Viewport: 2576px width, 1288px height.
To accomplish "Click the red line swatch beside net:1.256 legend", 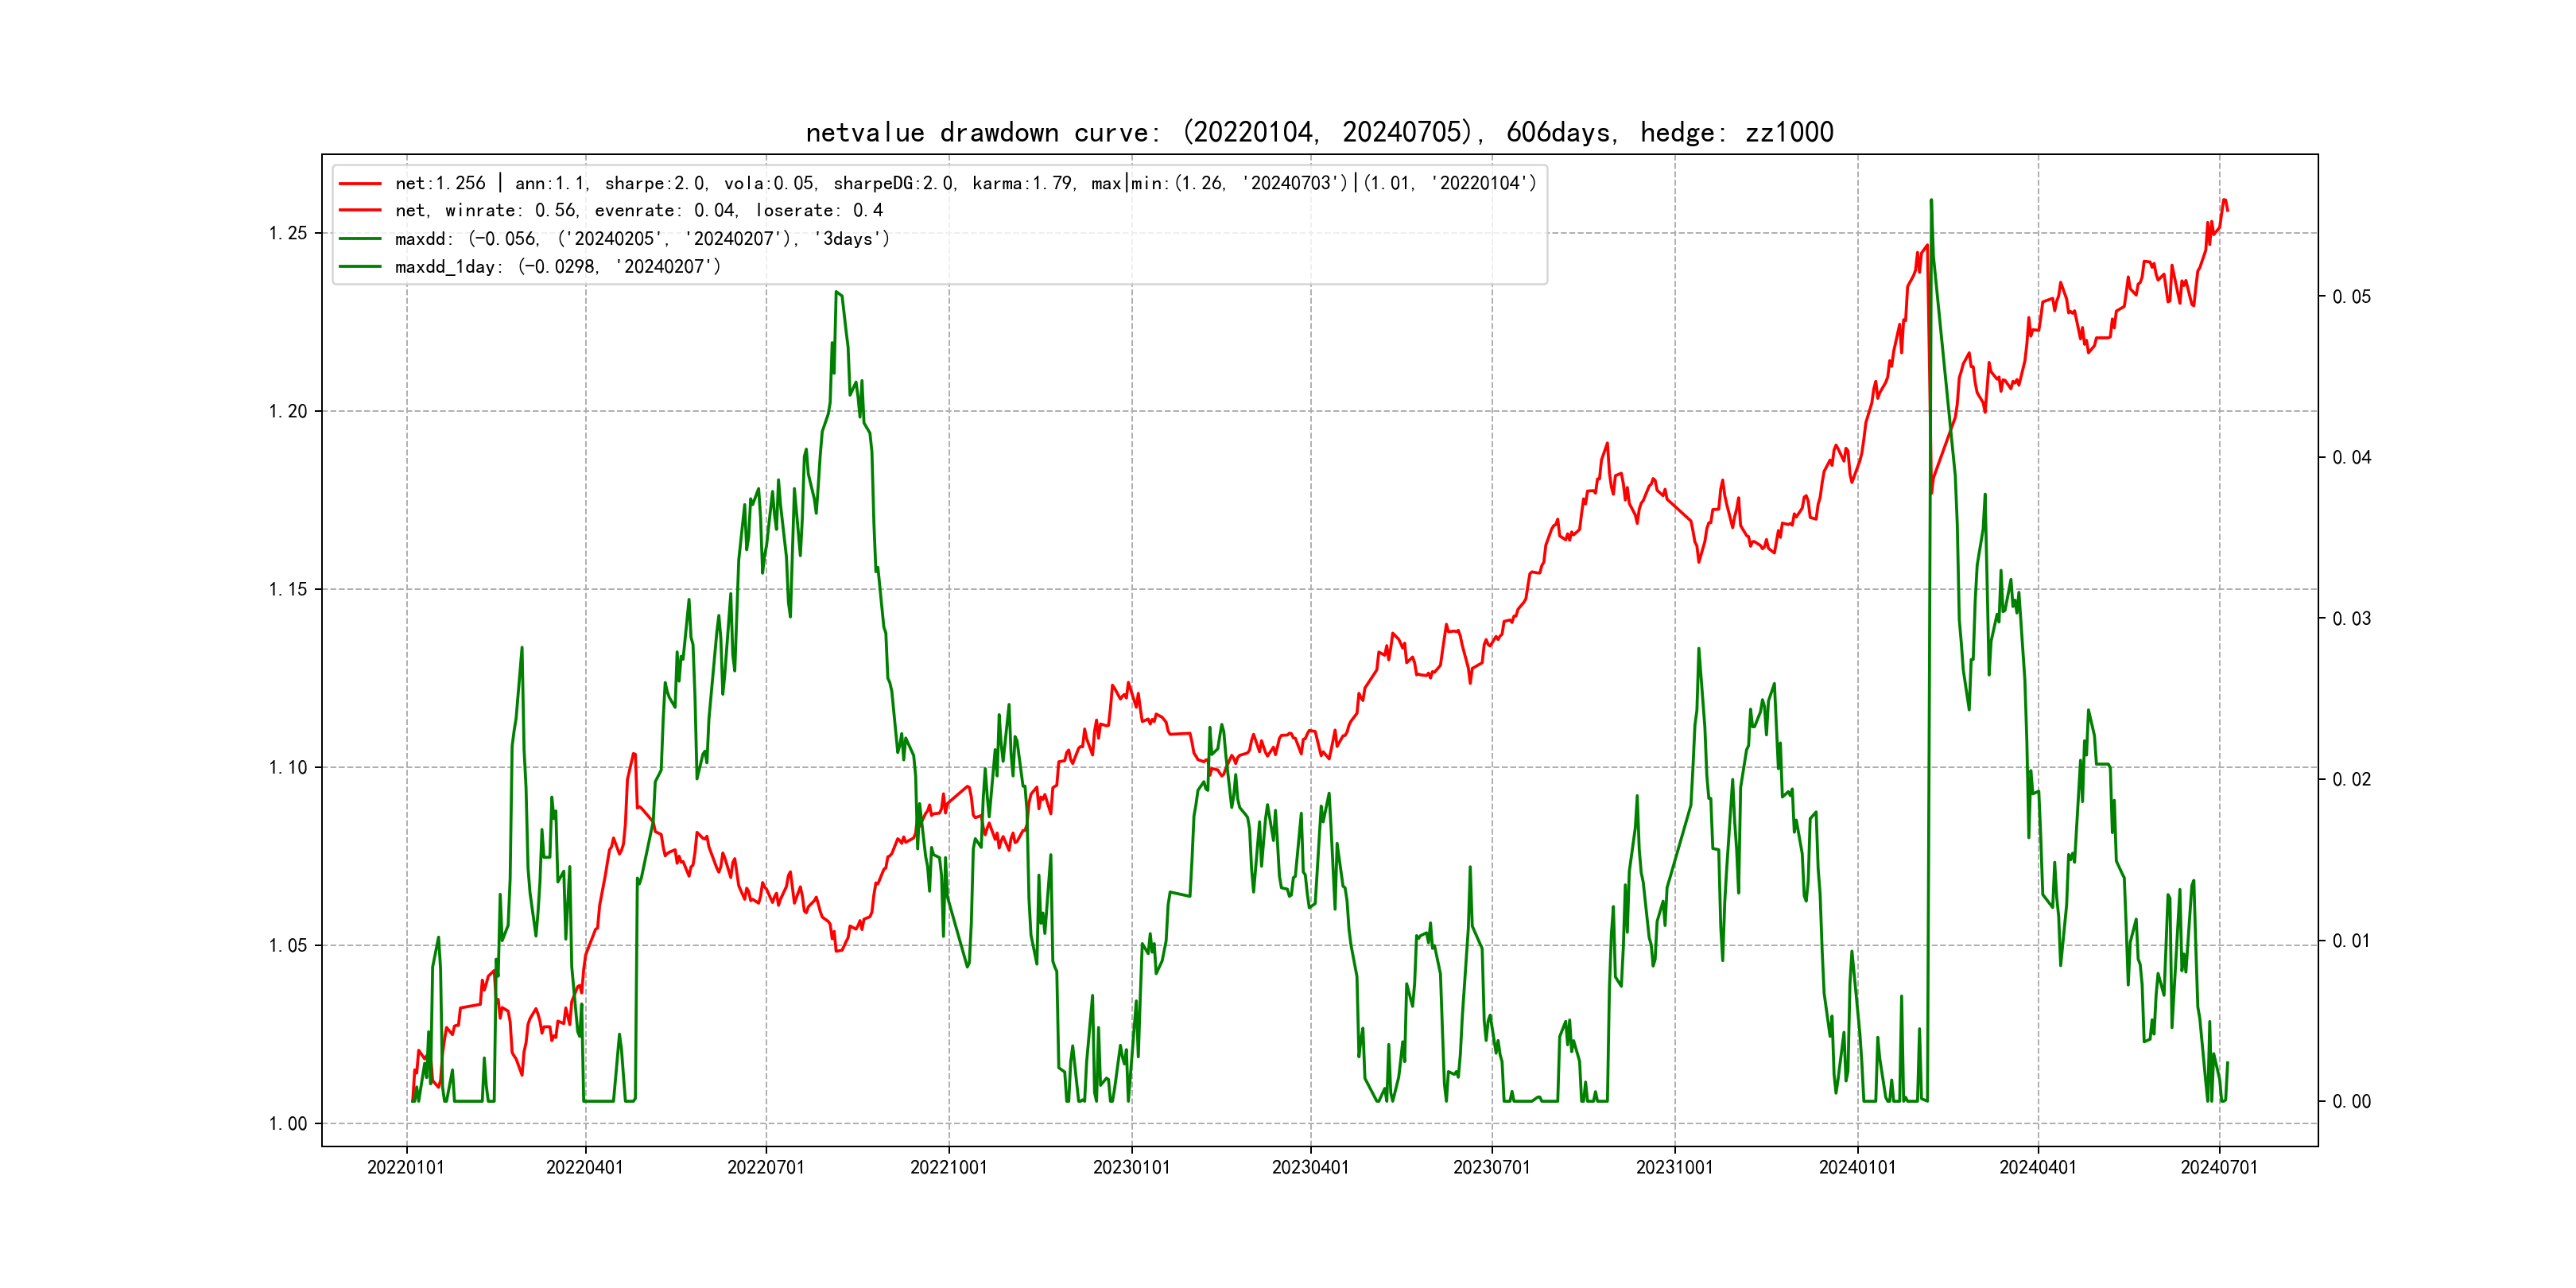I will (x=360, y=184).
